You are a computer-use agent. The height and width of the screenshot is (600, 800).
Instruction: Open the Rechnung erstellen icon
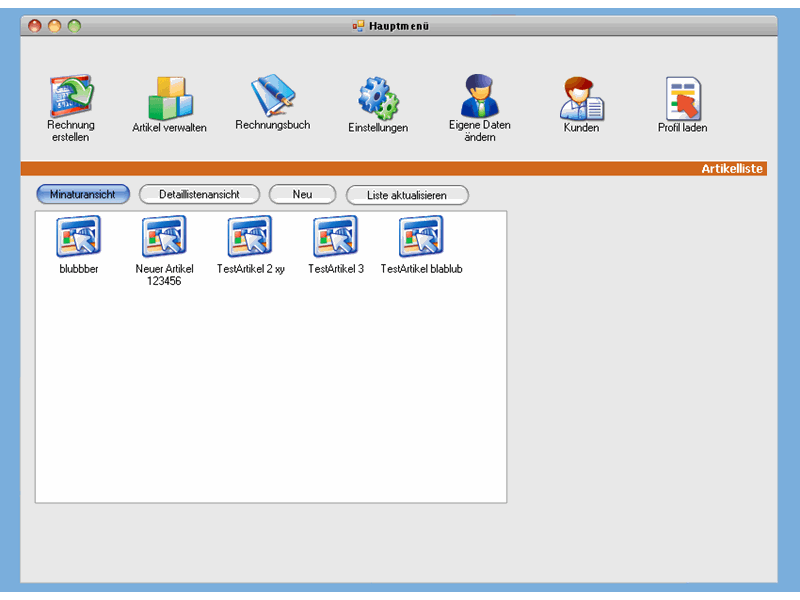71,96
